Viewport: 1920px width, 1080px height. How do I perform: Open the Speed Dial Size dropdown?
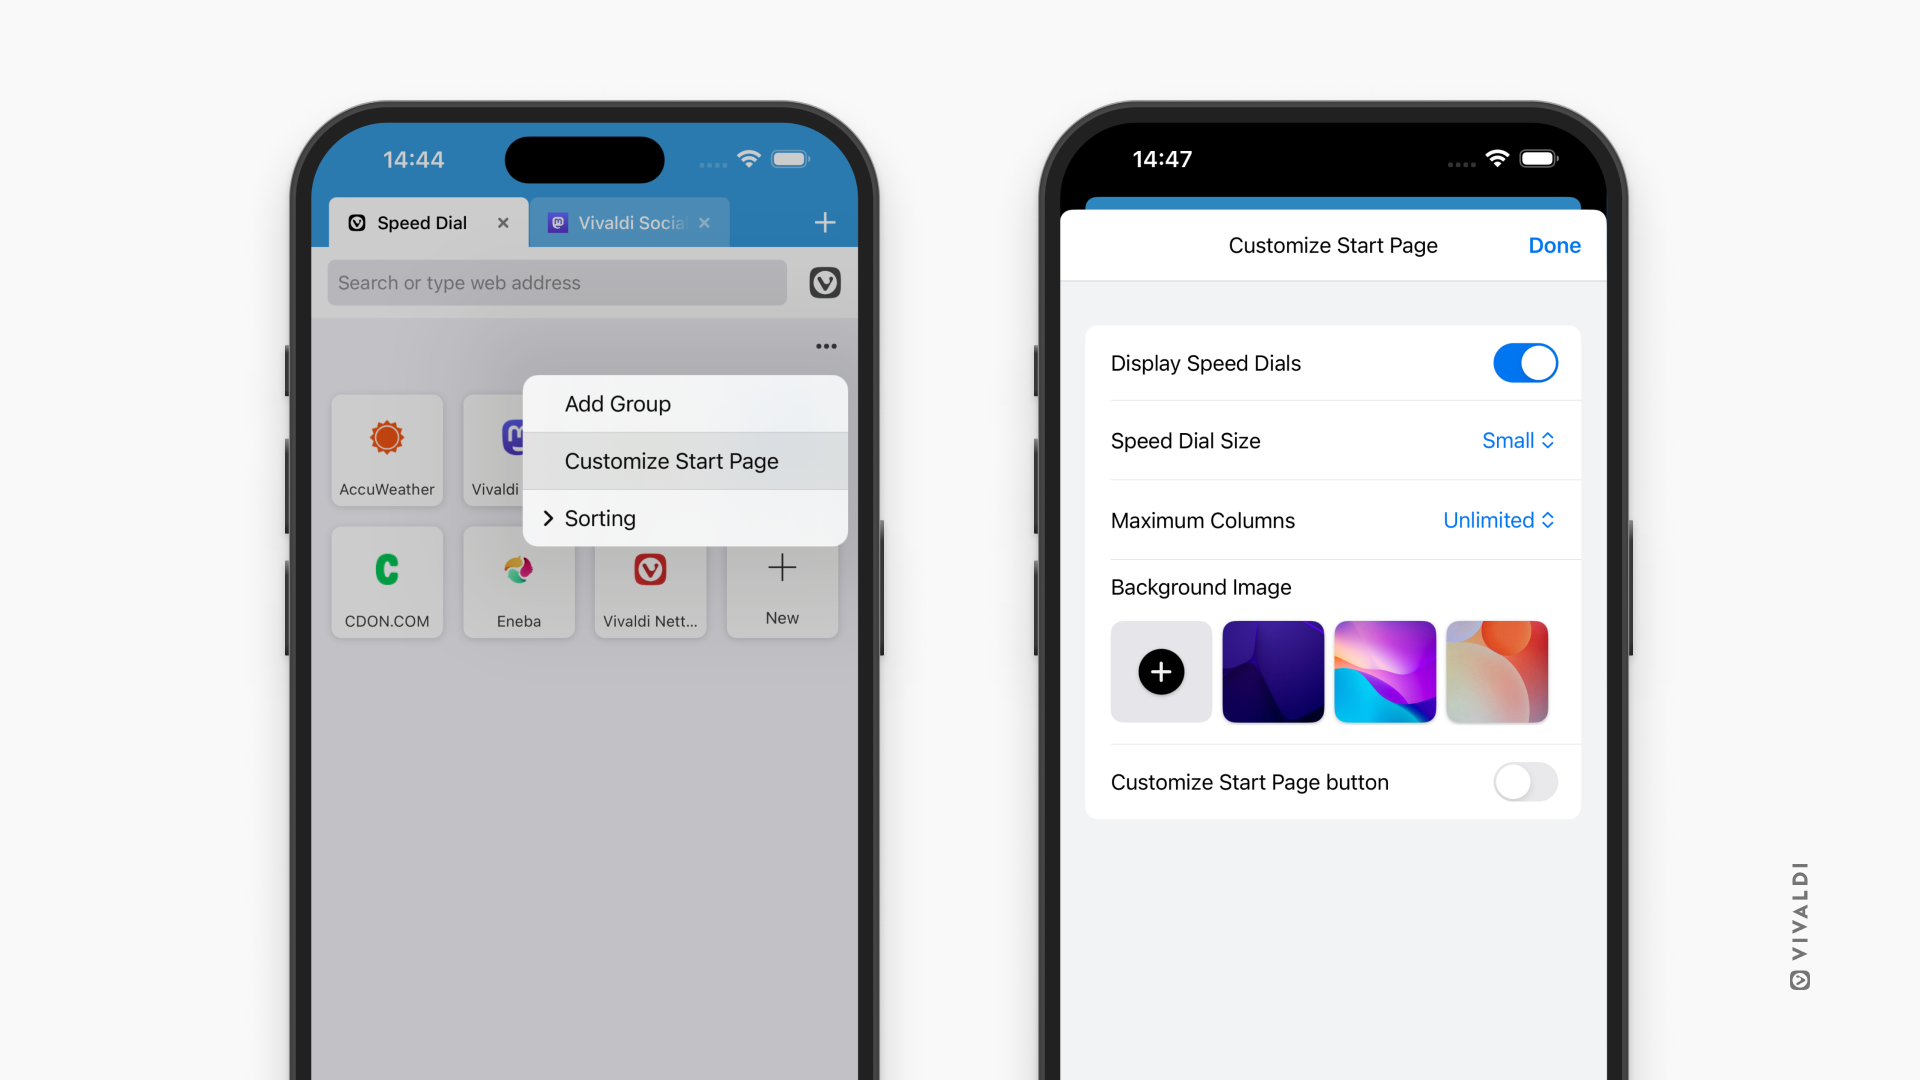1516,439
